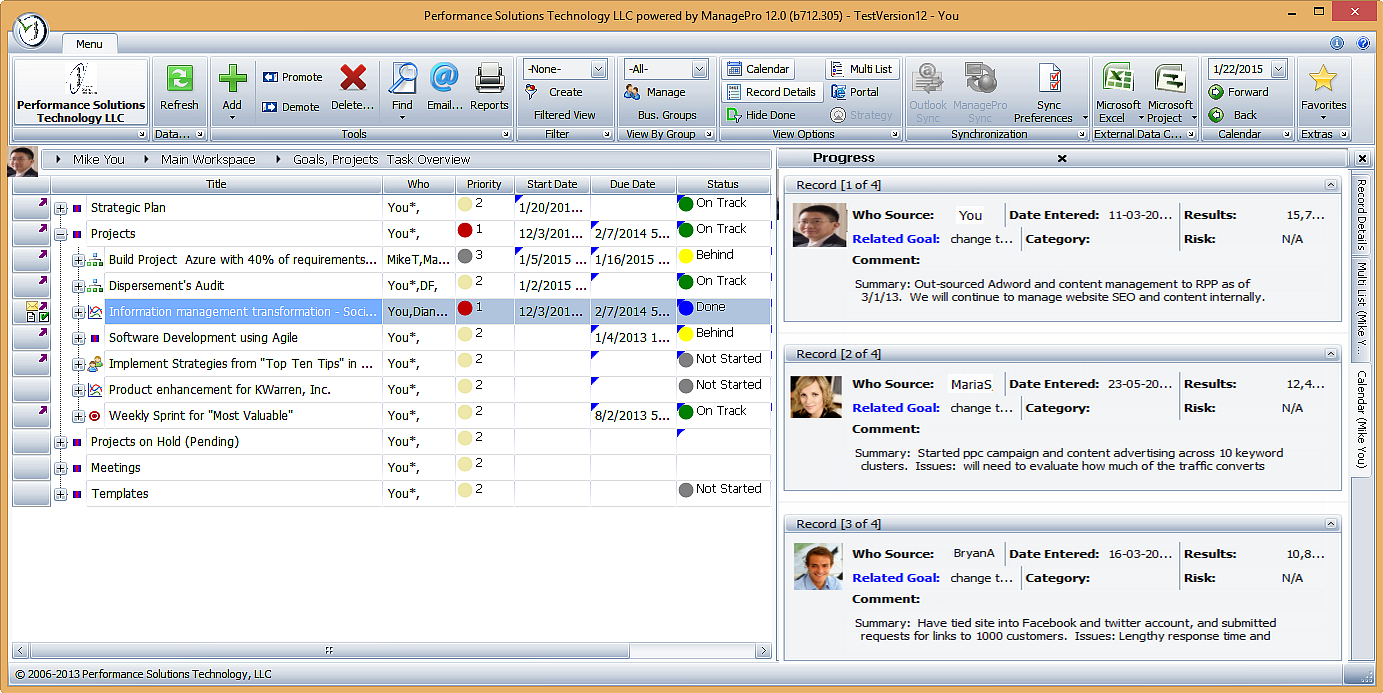The height and width of the screenshot is (693, 1383).
Task: Open the Portal view option
Action: (855, 92)
